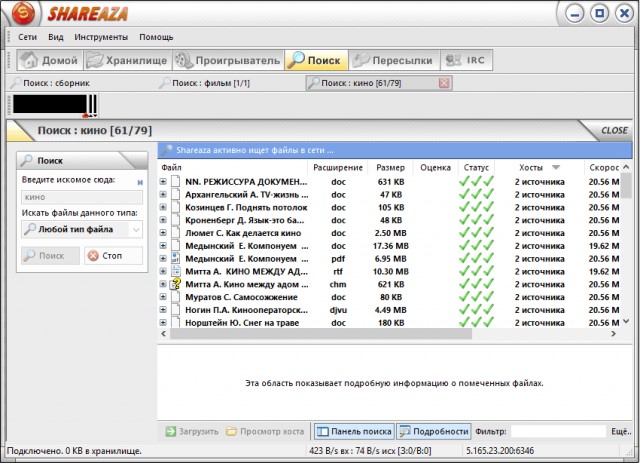Click the IP address 5.165.23.200:6346
The height and width of the screenshot is (463, 640).
click(x=500, y=451)
